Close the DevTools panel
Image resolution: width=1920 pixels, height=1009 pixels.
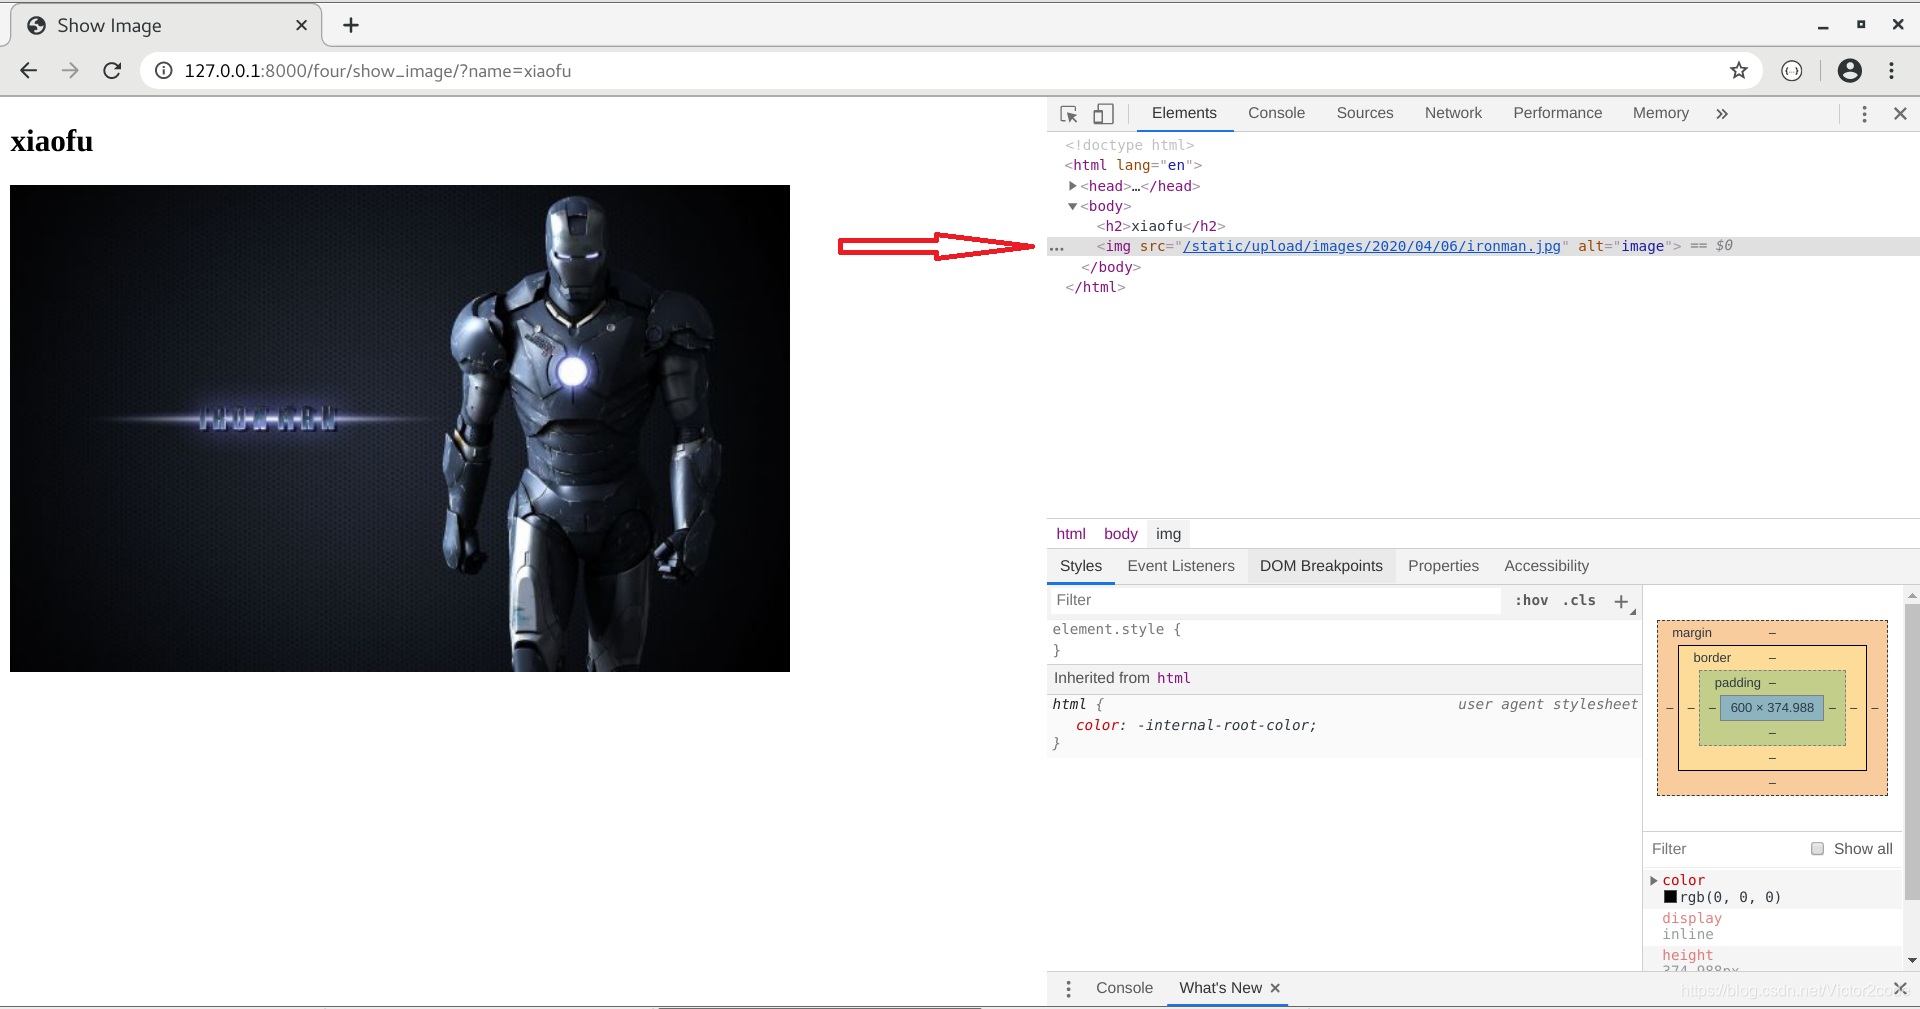pos(1900,114)
